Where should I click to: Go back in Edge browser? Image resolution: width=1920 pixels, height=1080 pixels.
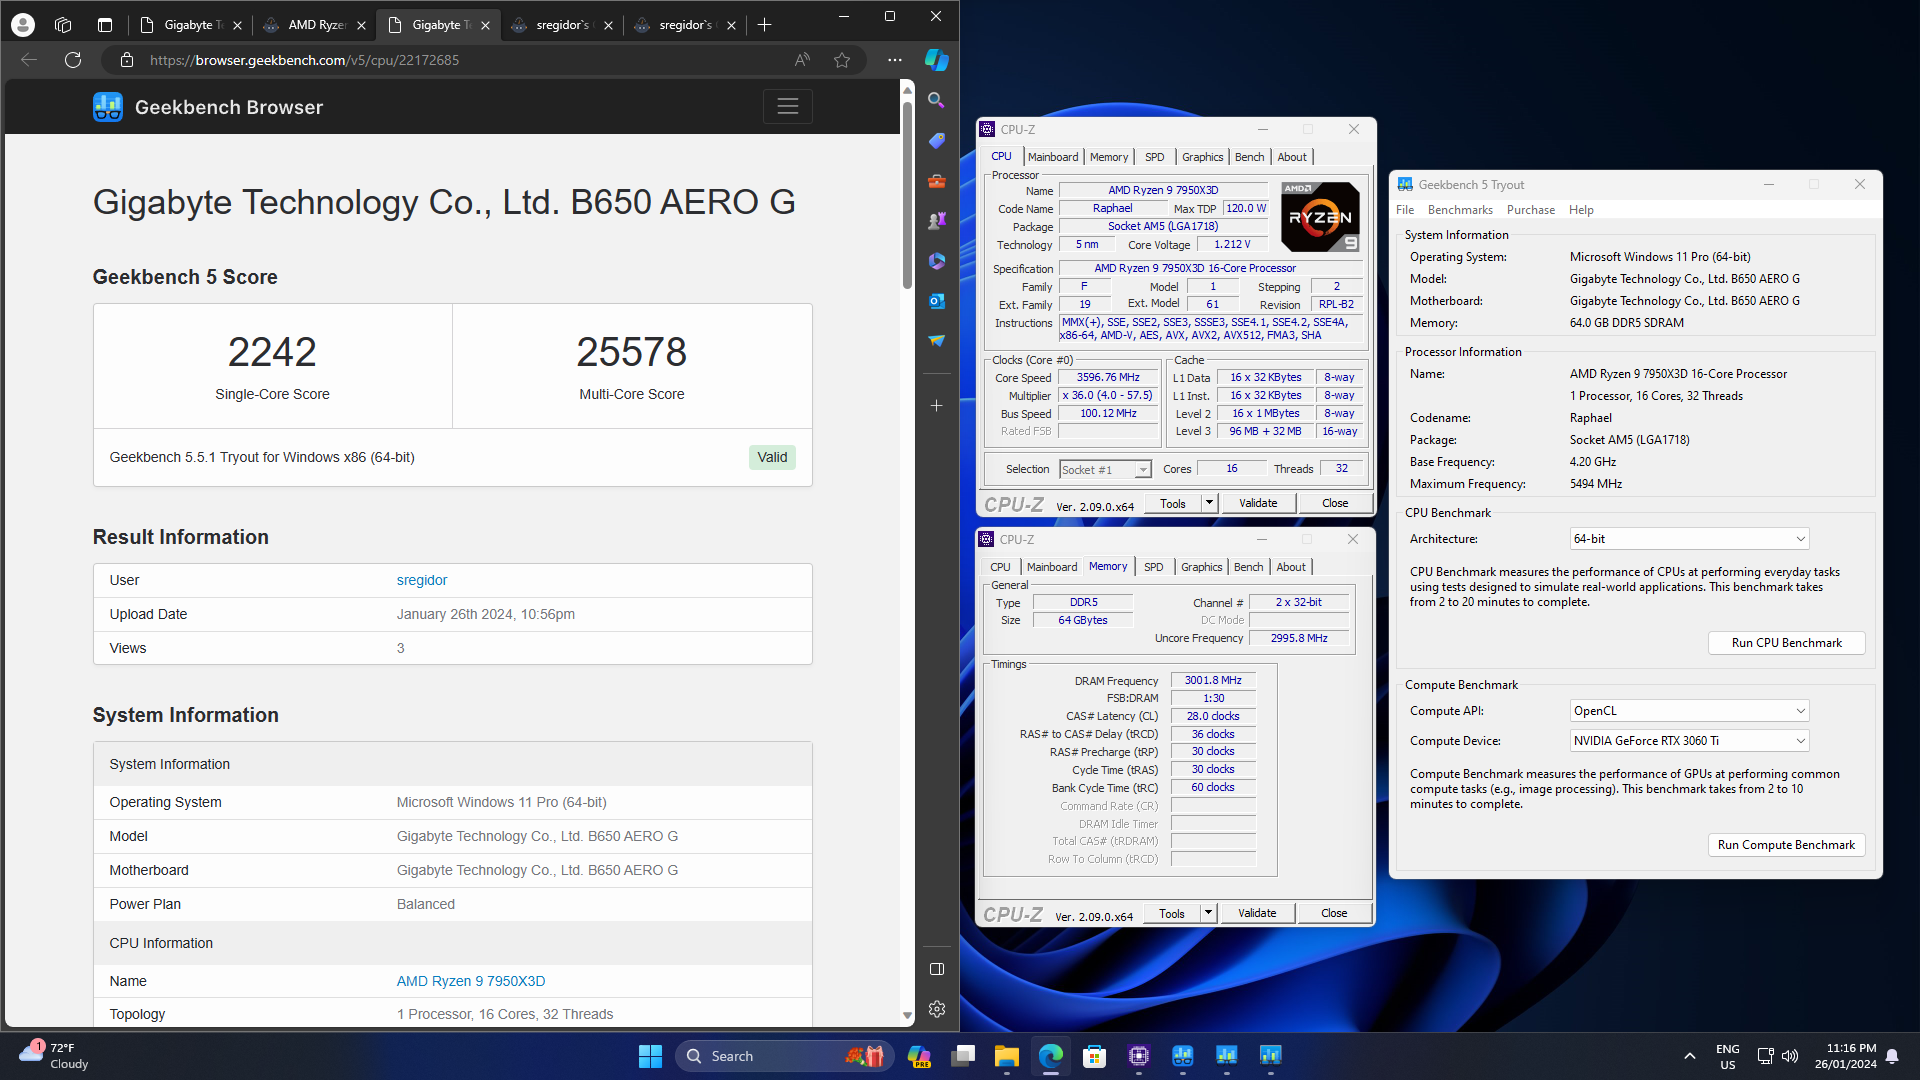pos(29,60)
